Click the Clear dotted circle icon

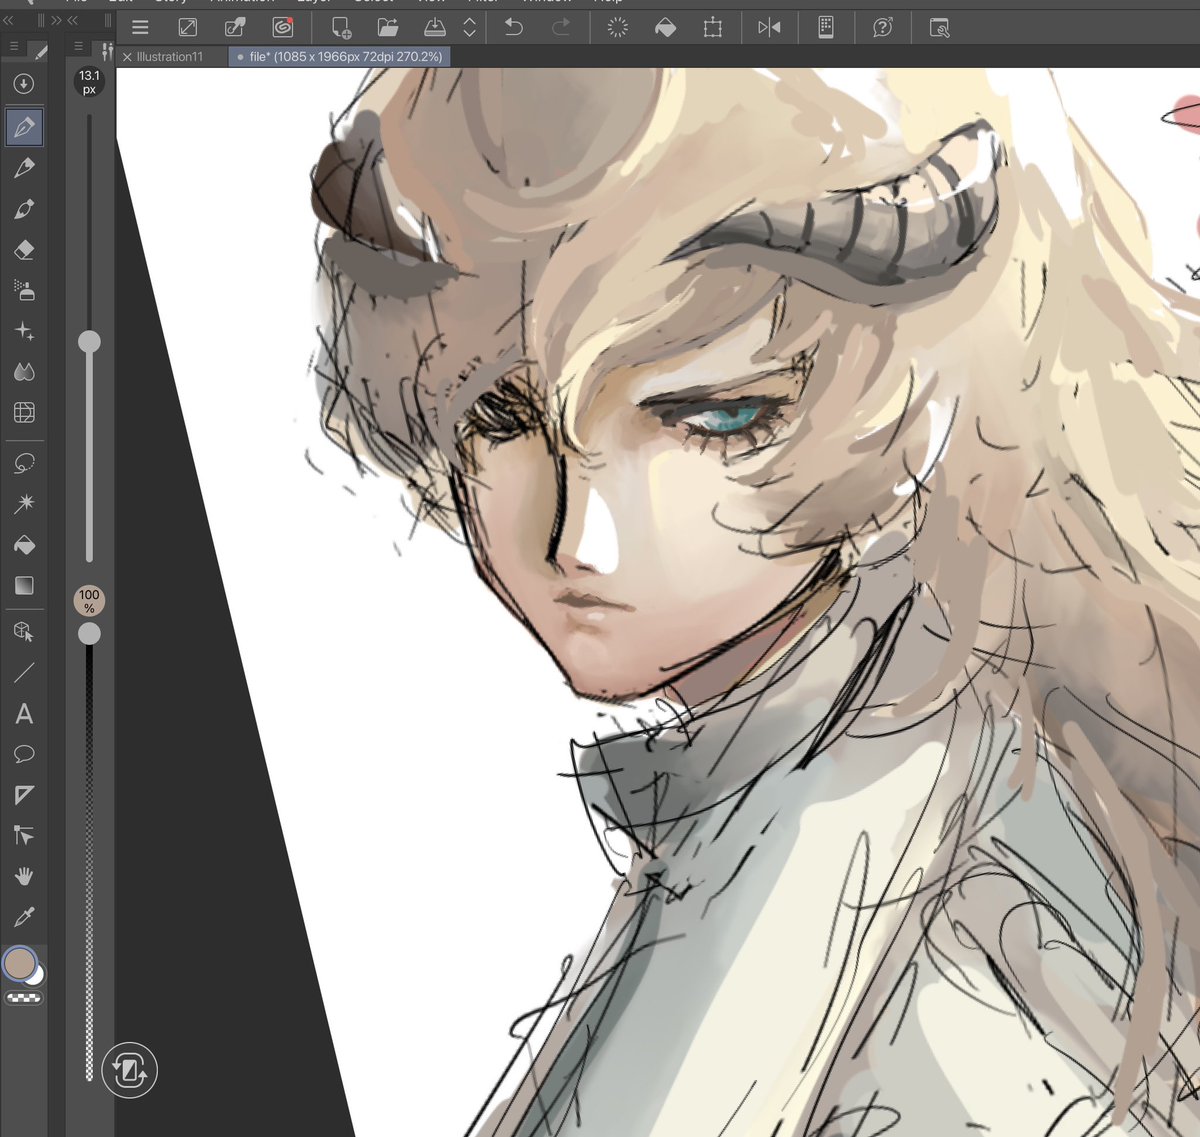(618, 28)
